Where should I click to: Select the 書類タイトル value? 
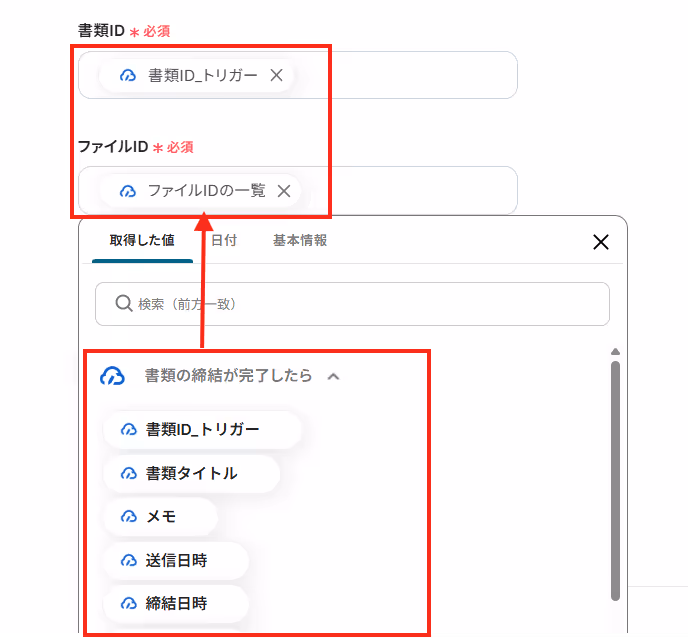pyautogui.click(x=191, y=473)
